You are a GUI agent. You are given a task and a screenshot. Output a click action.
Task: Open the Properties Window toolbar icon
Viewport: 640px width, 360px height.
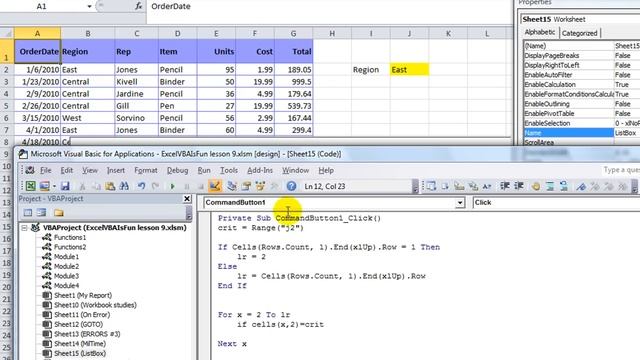click(246, 186)
